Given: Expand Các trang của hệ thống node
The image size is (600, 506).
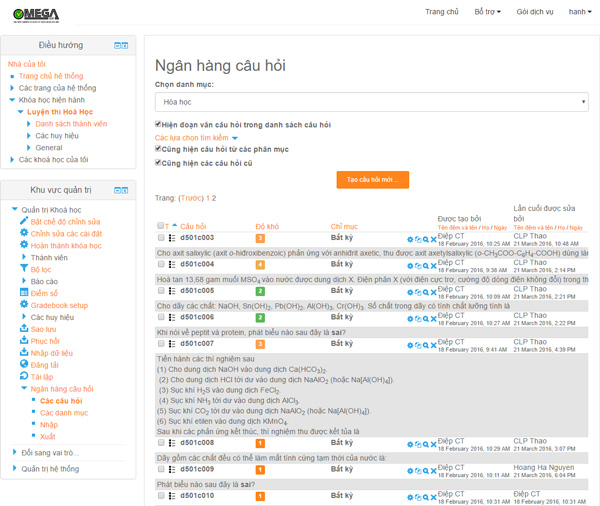Looking at the screenshot, I should pyautogui.click(x=12, y=88).
